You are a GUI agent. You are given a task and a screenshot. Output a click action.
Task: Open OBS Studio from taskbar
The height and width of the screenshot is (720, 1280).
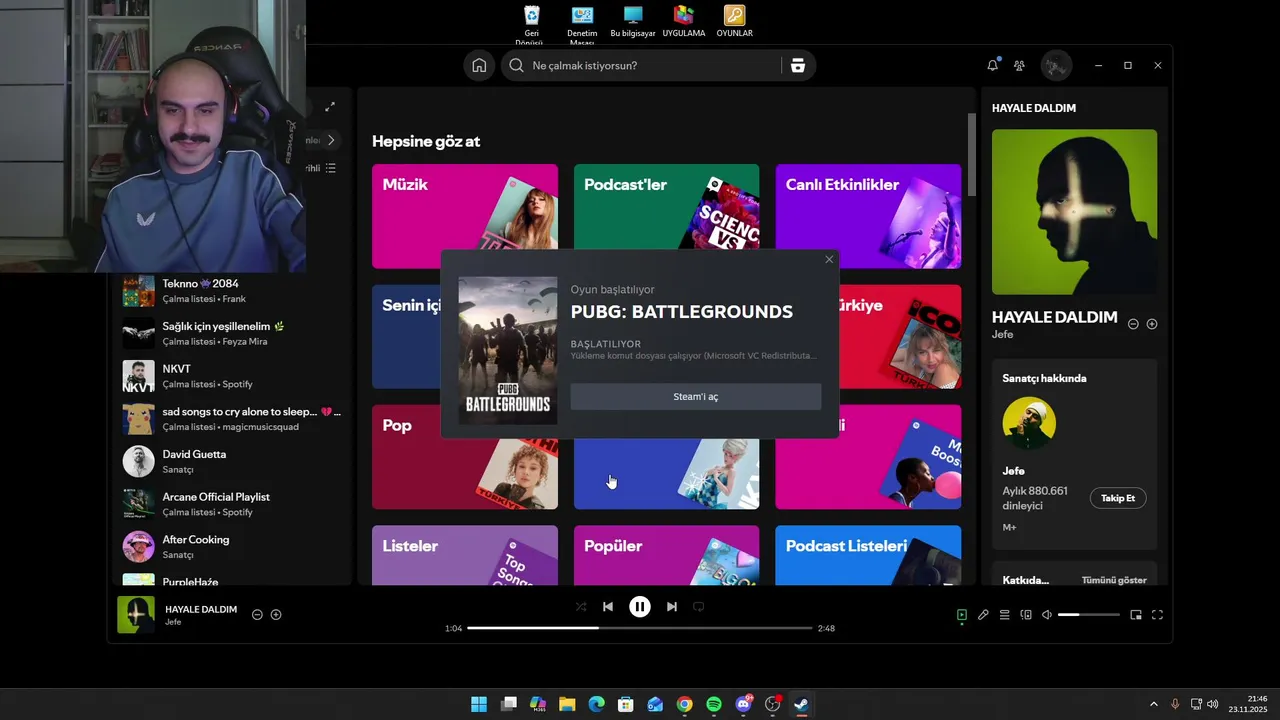[772, 704]
